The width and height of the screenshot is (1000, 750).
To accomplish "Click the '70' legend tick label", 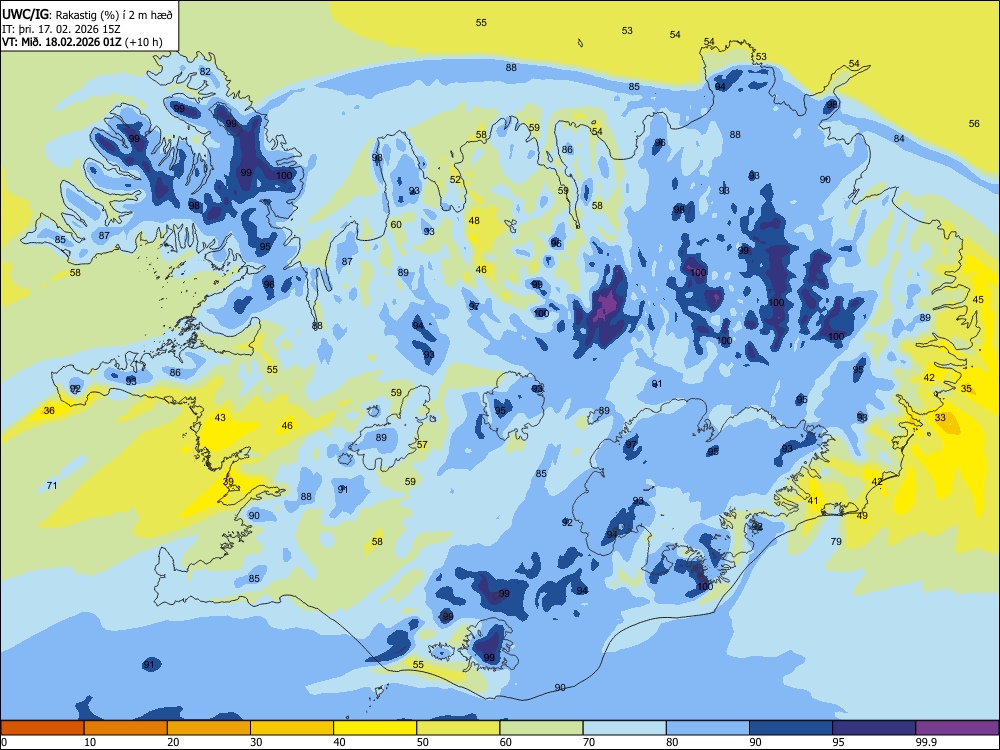I will coord(589,742).
